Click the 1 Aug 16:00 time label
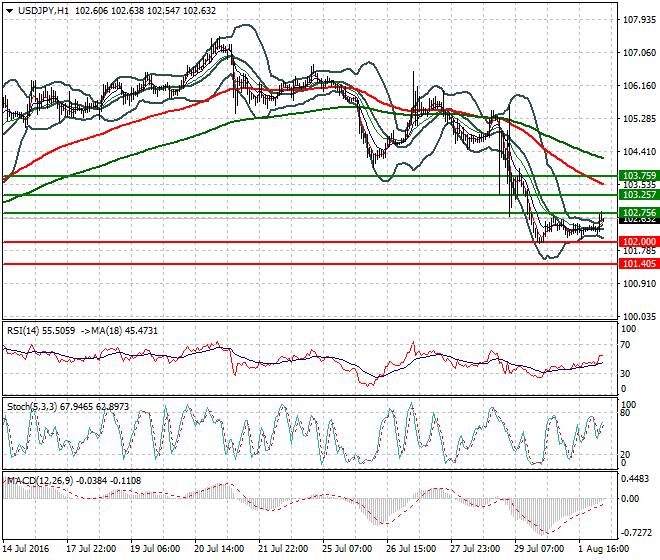The width and height of the screenshot is (660, 560). point(604,549)
